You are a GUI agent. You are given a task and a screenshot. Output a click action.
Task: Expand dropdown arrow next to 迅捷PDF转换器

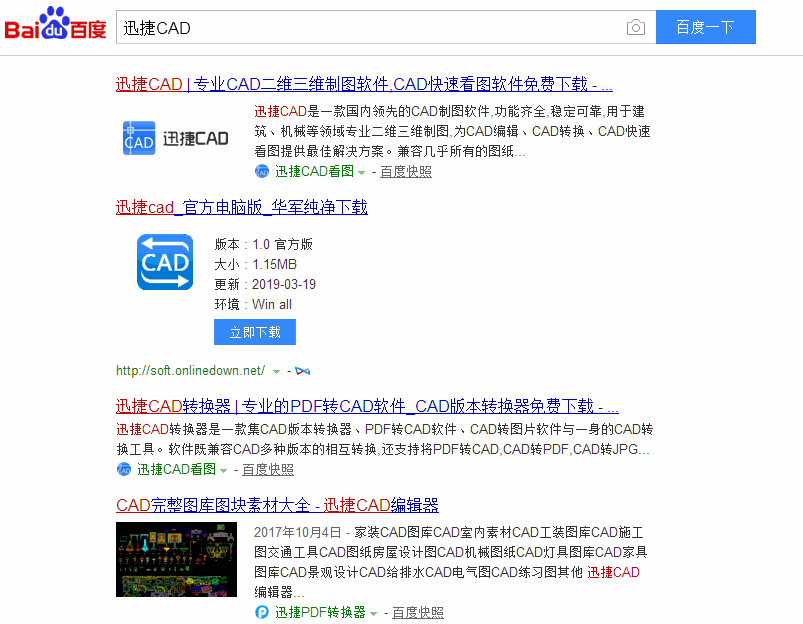coord(373,614)
